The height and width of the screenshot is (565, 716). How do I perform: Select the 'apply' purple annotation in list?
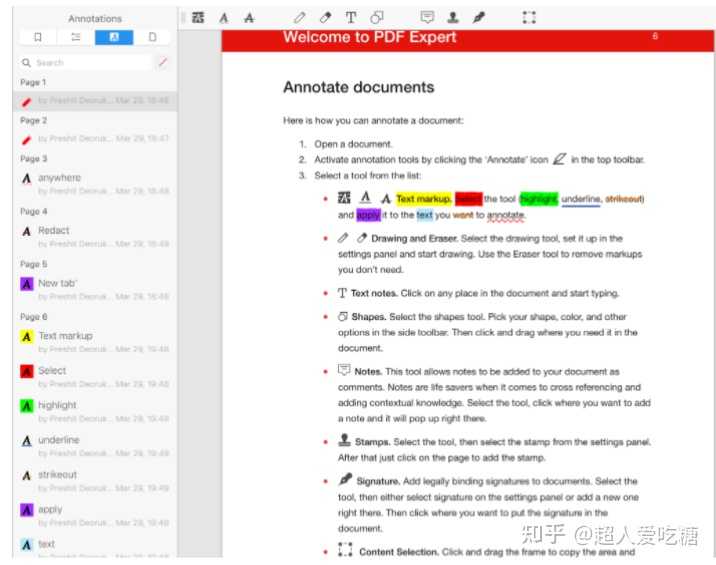point(95,515)
